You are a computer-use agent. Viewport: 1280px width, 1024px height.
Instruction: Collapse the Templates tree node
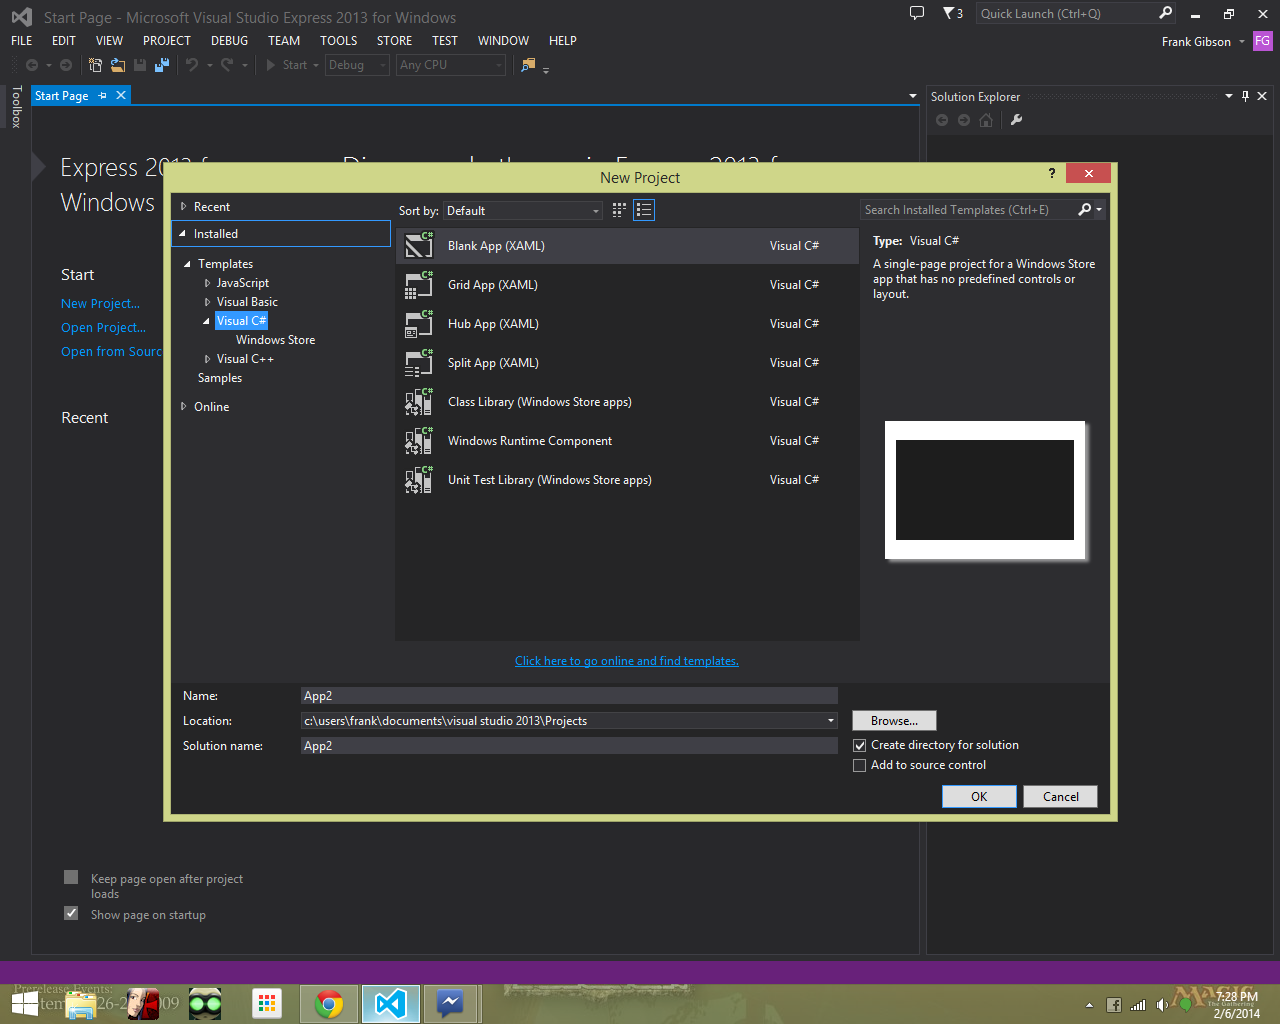click(x=187, y=264)
